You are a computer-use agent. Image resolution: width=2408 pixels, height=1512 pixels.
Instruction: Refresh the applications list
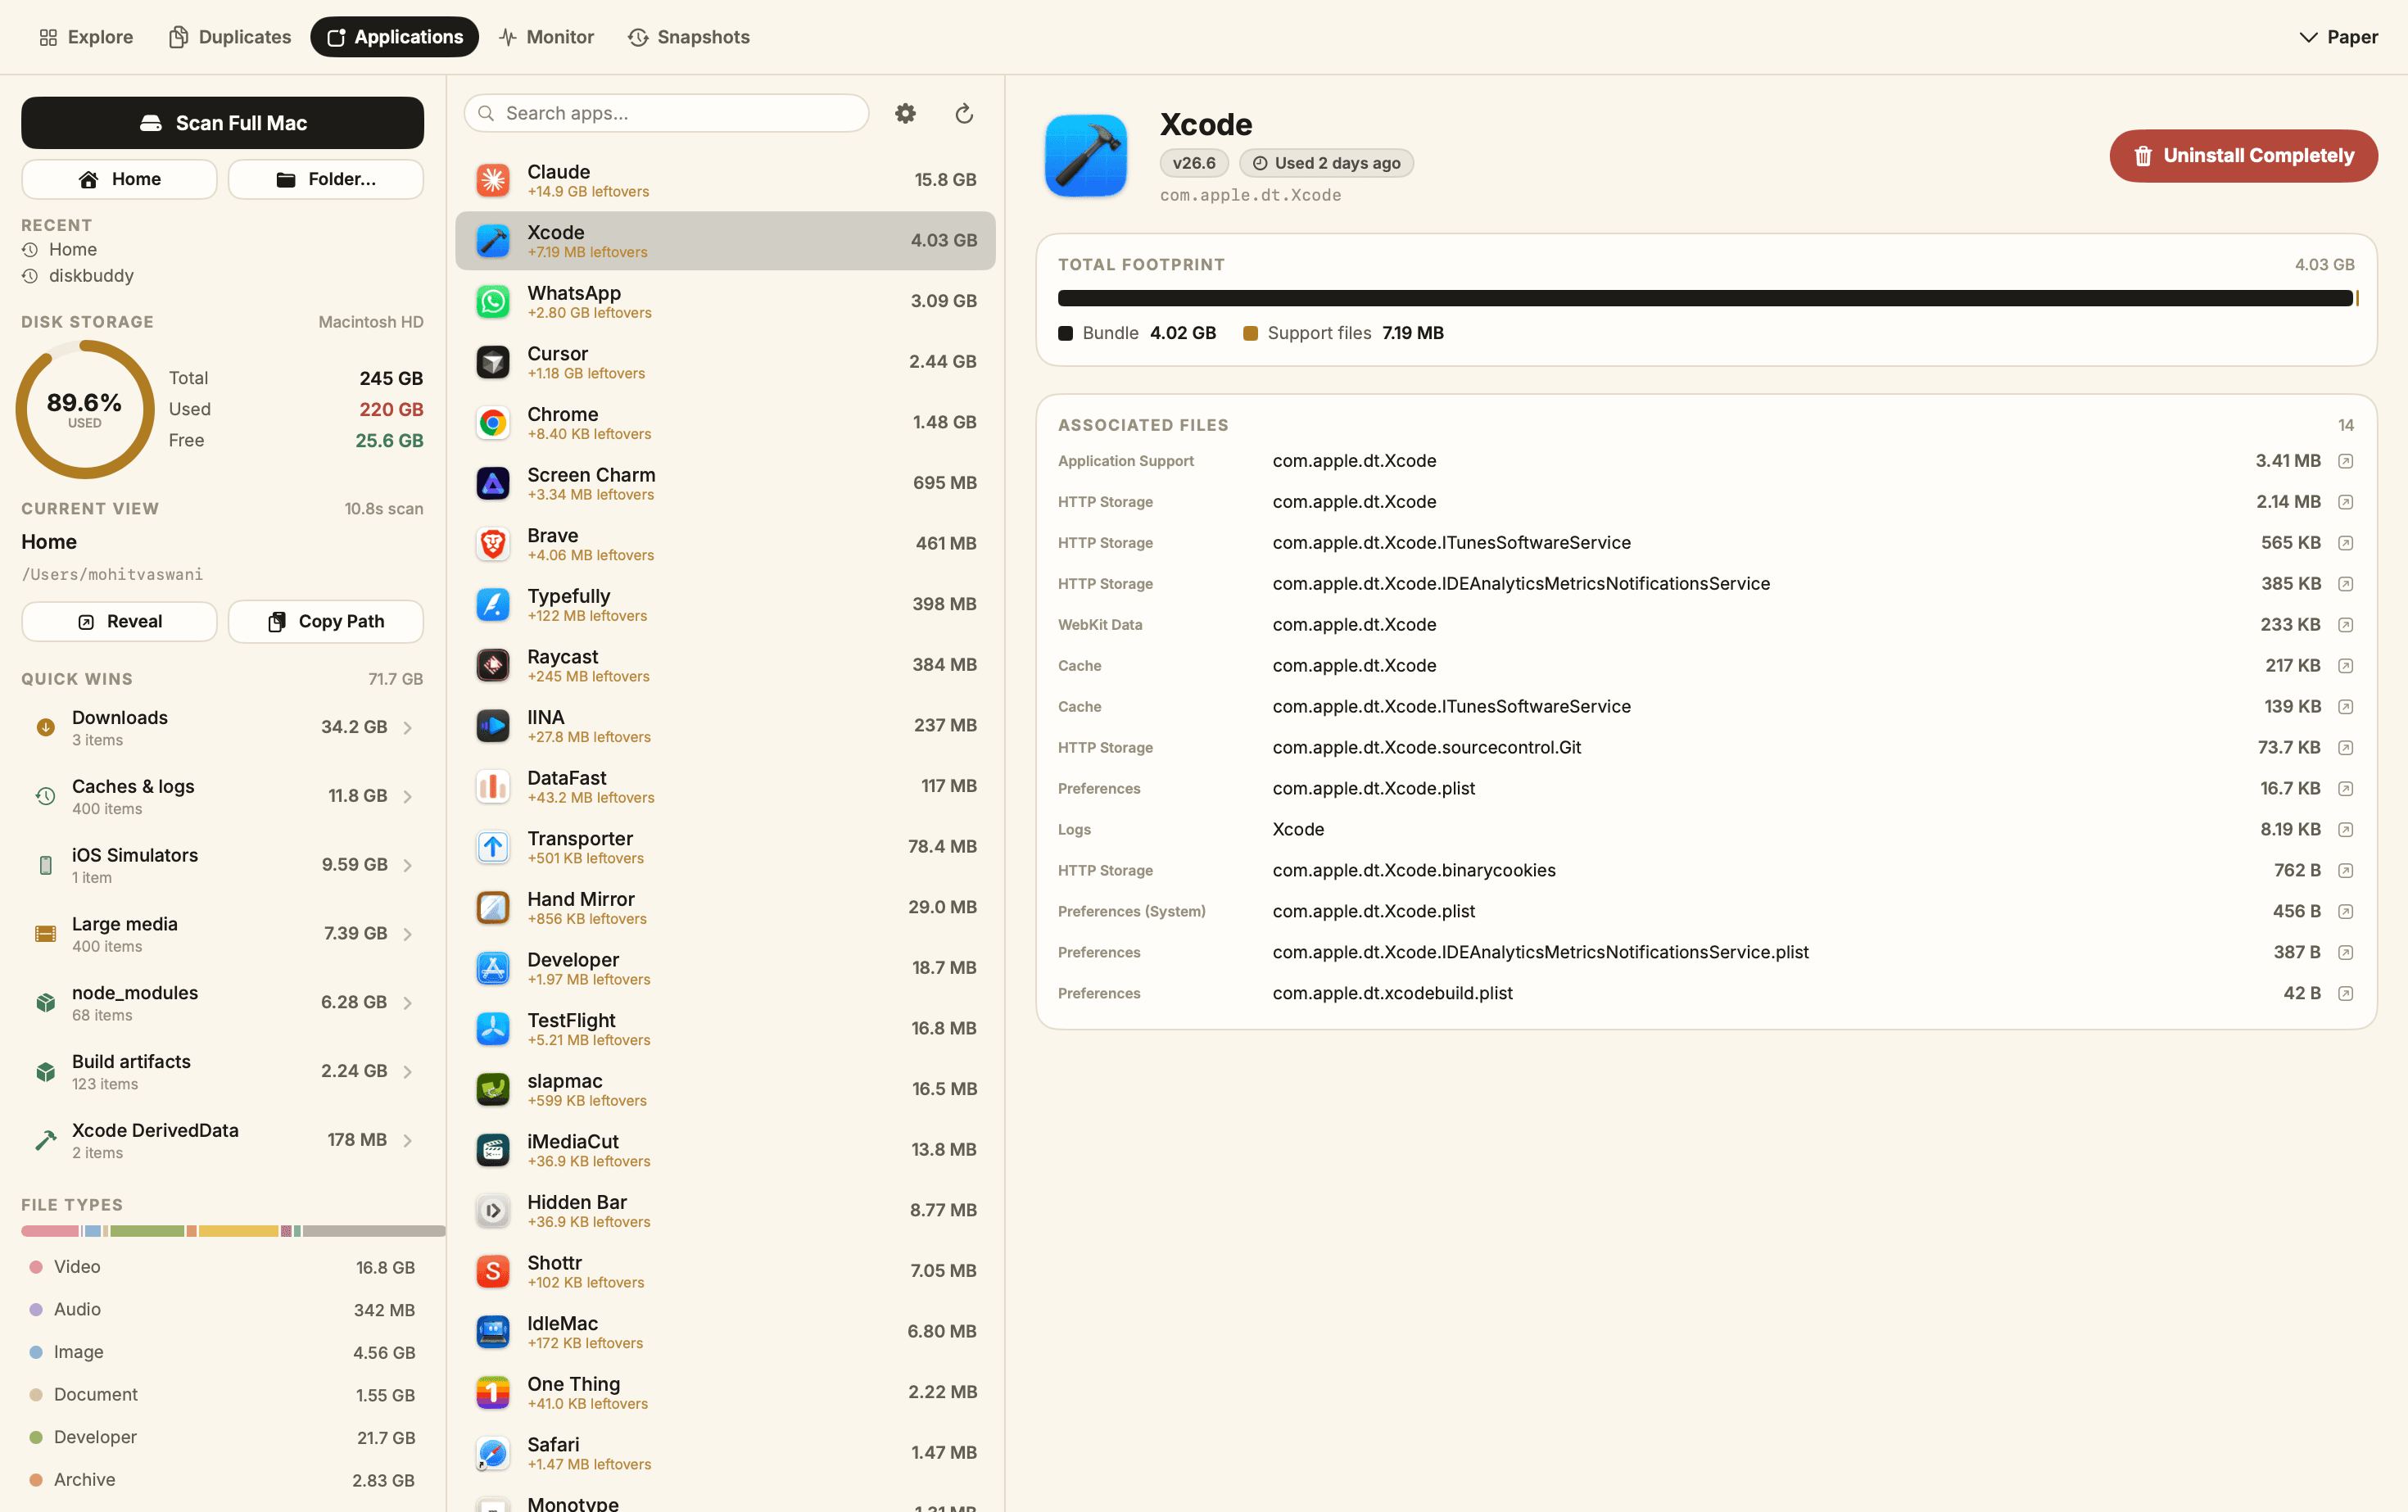tap(964, 114)
